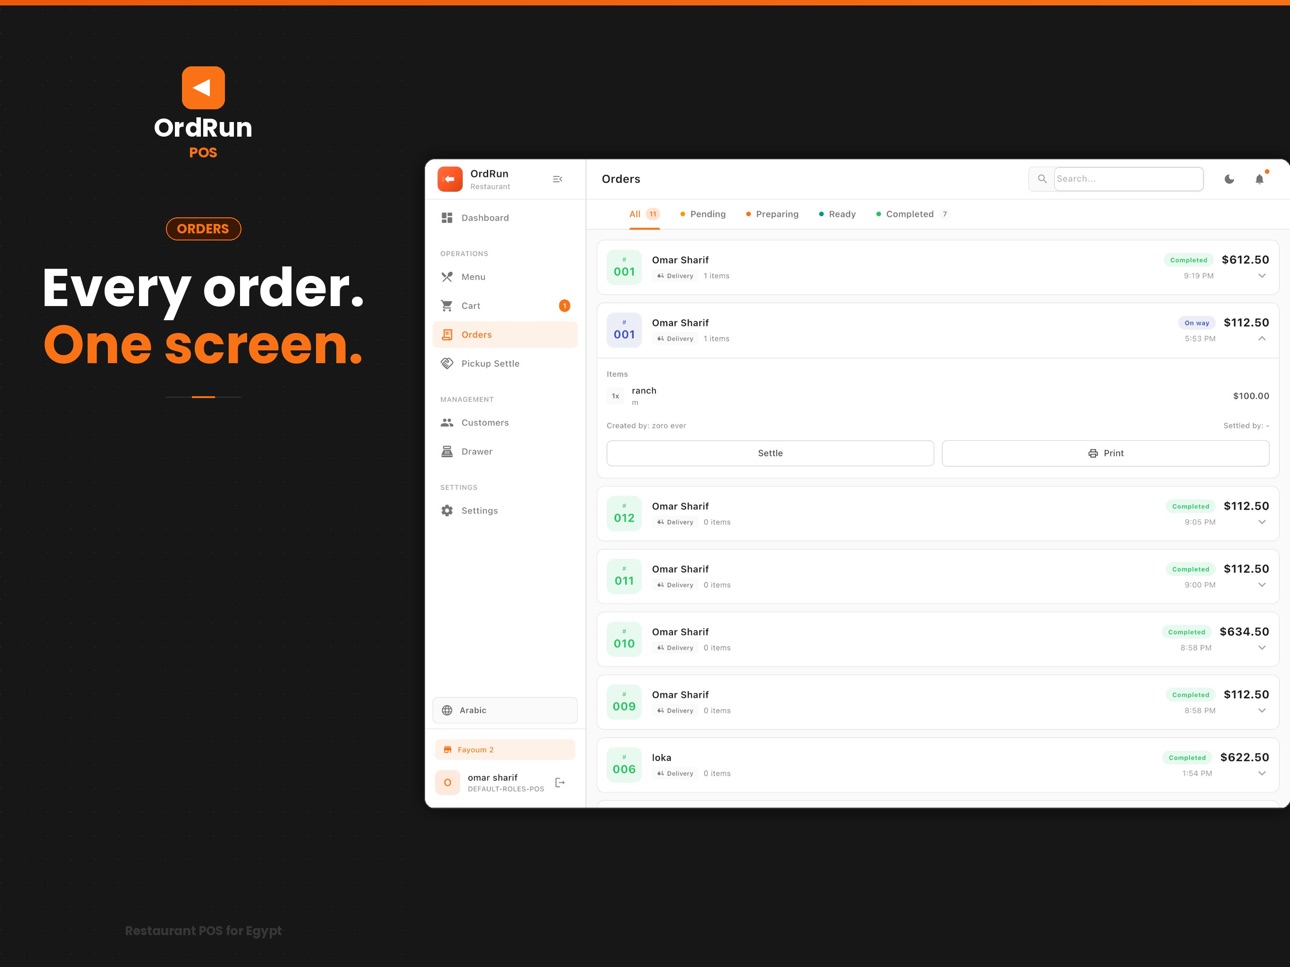Click the $634.50 order total
Viewport: 1290px width, 967px height.
point(1244,632)
